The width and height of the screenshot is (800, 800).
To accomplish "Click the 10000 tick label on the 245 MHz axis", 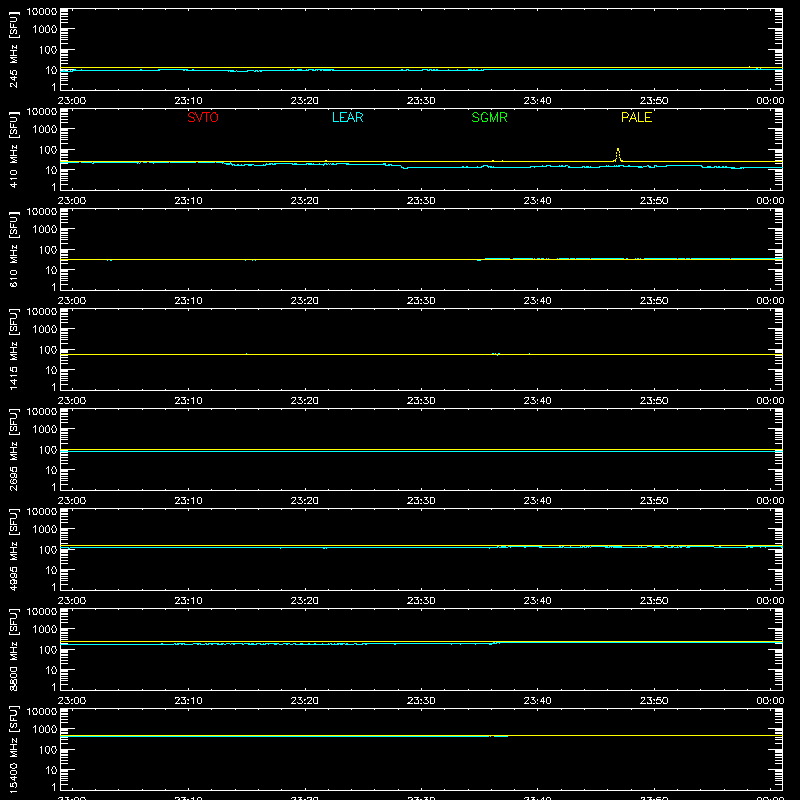I will pos(42,12).
